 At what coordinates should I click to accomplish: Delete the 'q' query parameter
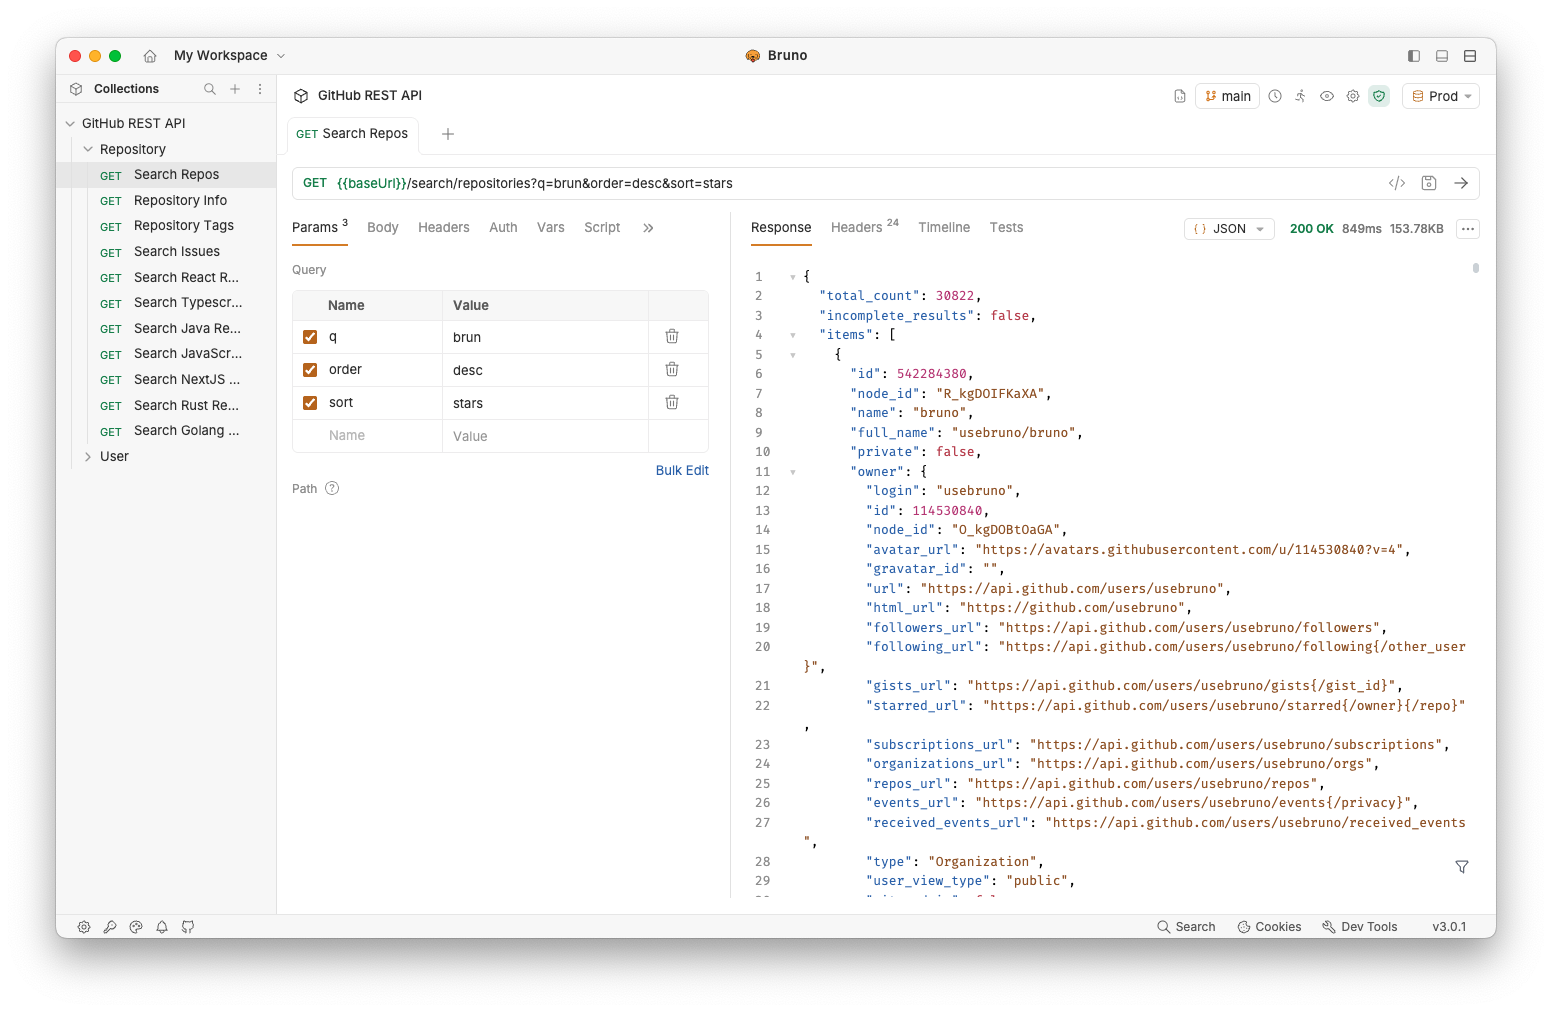tap(672, 337)
